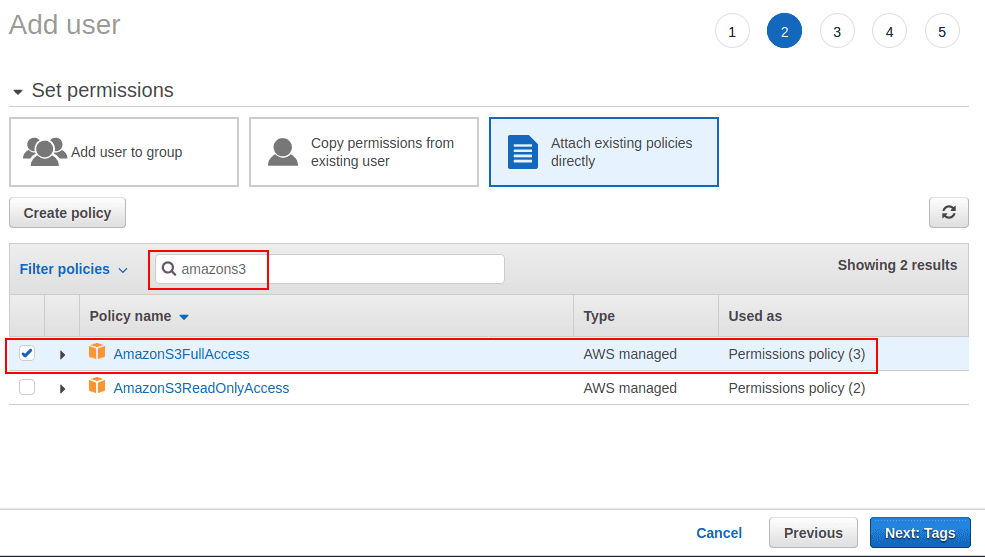Click the refresh policies icon button
Screen dimensions: 985x557
(x=948, y=212)
